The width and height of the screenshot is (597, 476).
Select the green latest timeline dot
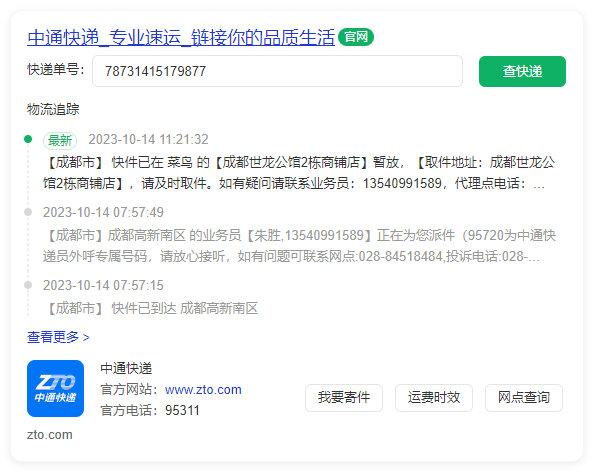[x=28, y=139]
